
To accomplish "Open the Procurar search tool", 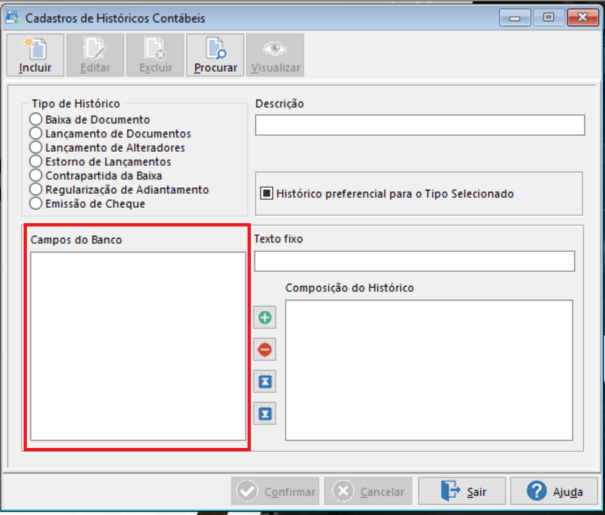I will [x=215, y=55].
